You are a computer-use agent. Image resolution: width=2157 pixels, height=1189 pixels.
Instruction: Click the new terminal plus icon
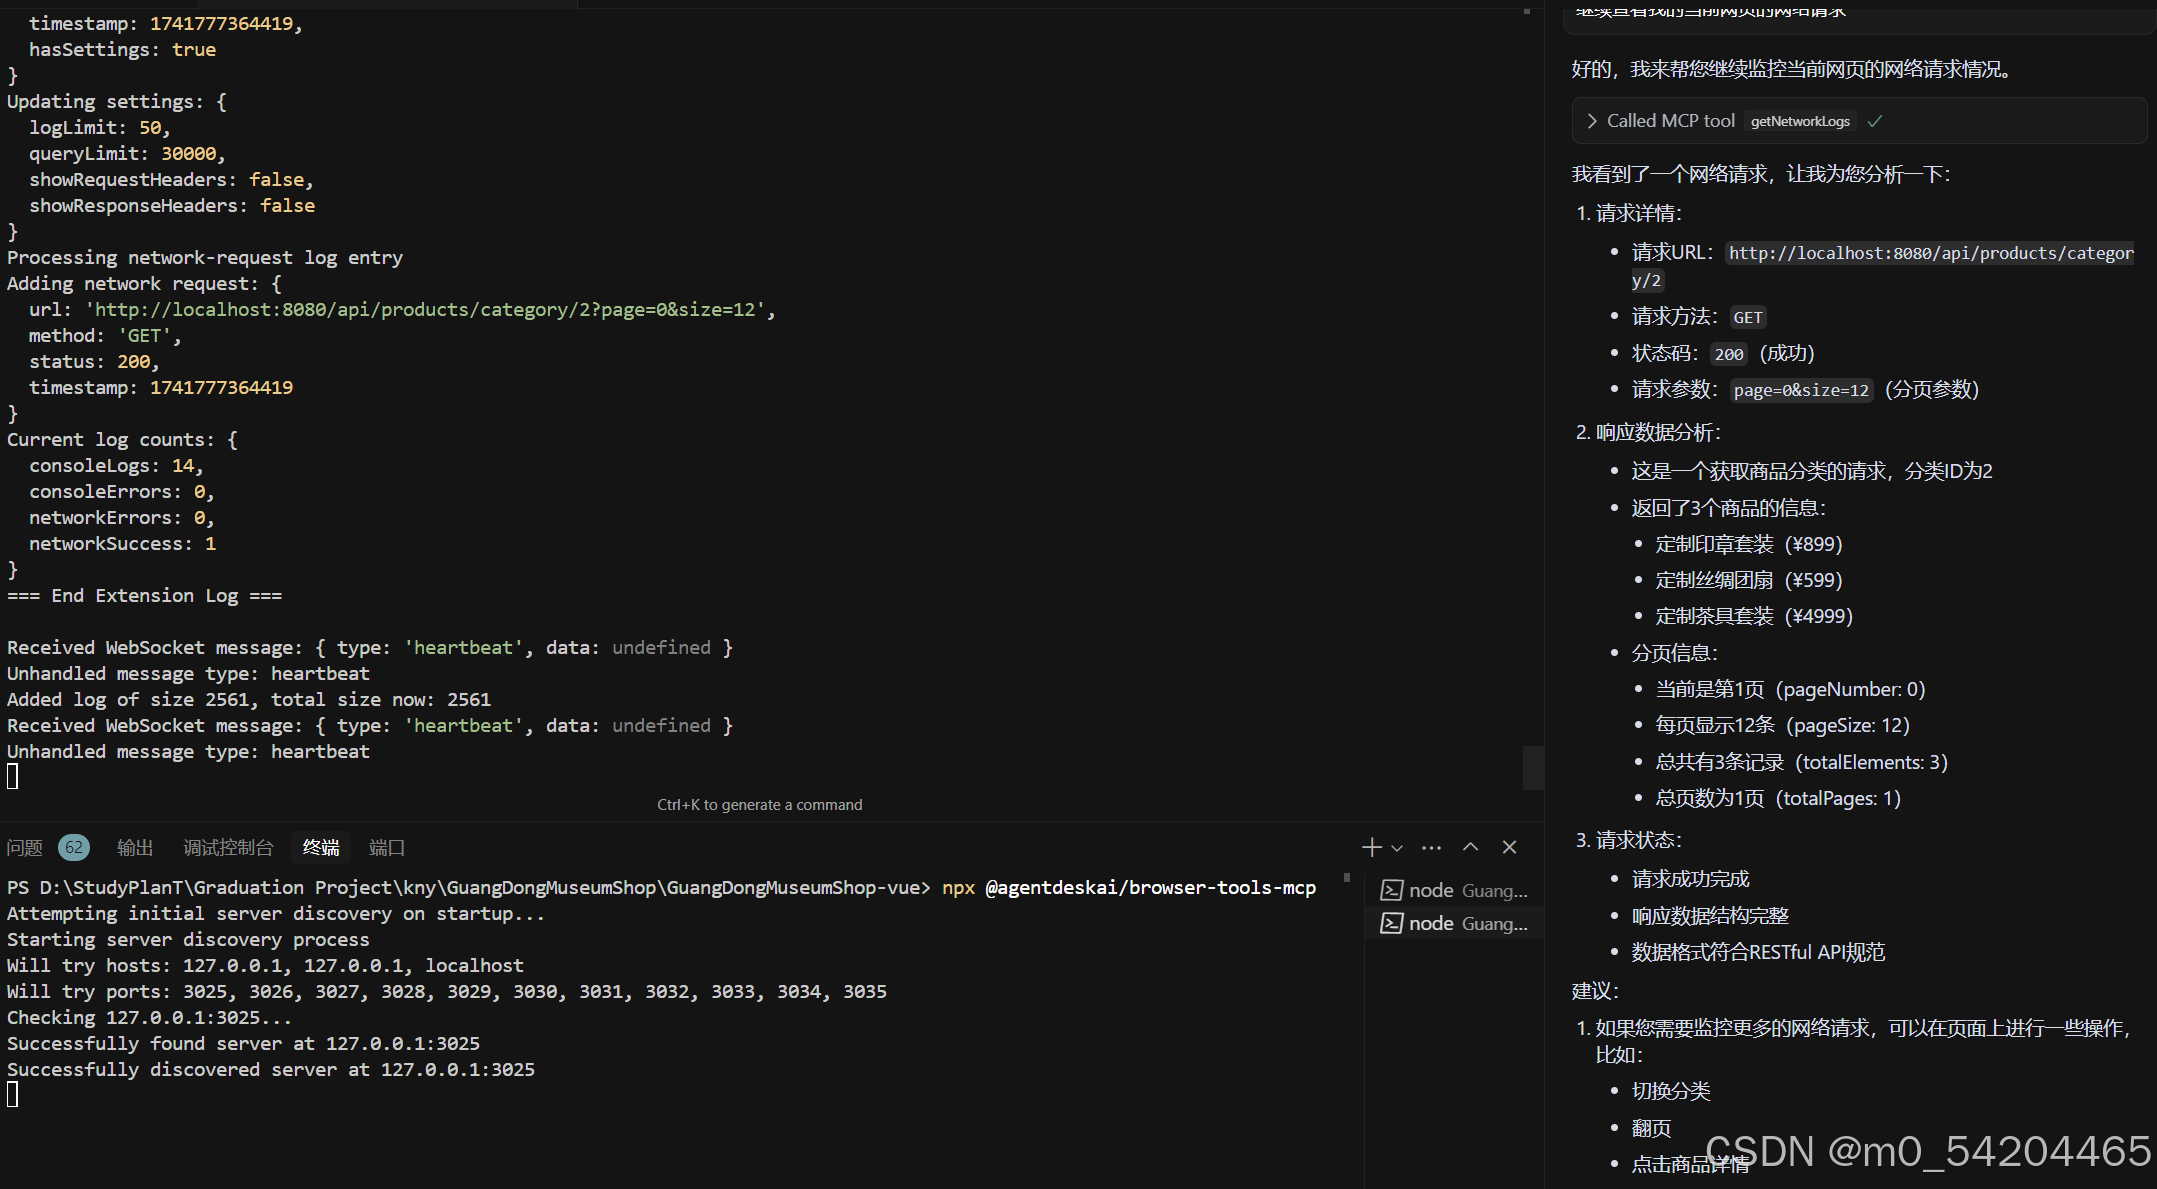[1371, 848]
